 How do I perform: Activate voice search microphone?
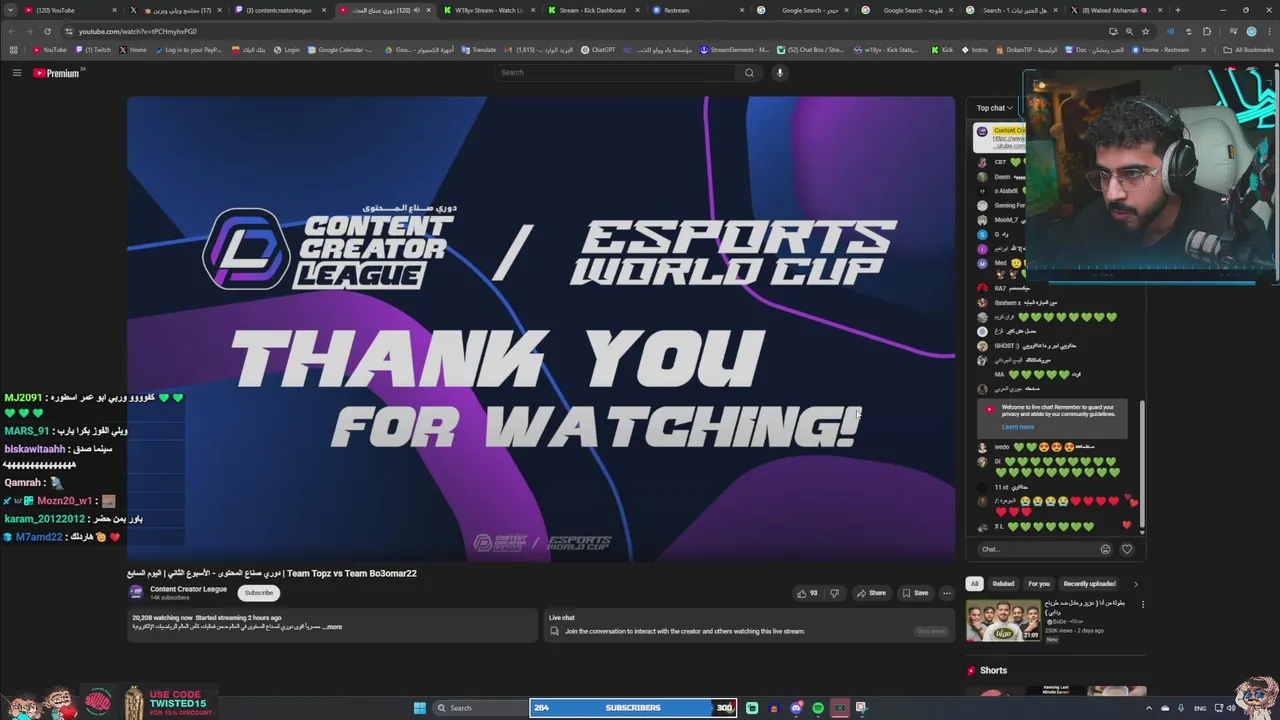(x=780, y=72)
